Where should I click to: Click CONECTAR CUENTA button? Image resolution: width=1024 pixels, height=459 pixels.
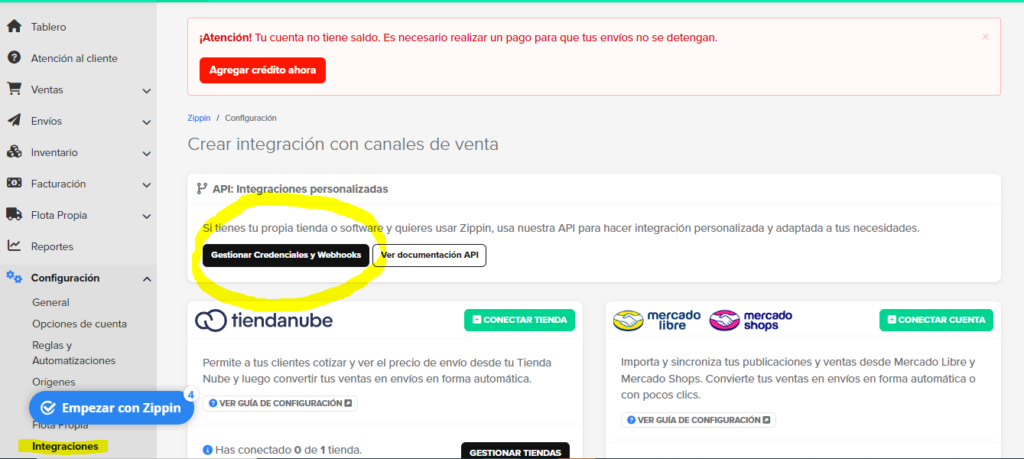(x=936, y=320)
